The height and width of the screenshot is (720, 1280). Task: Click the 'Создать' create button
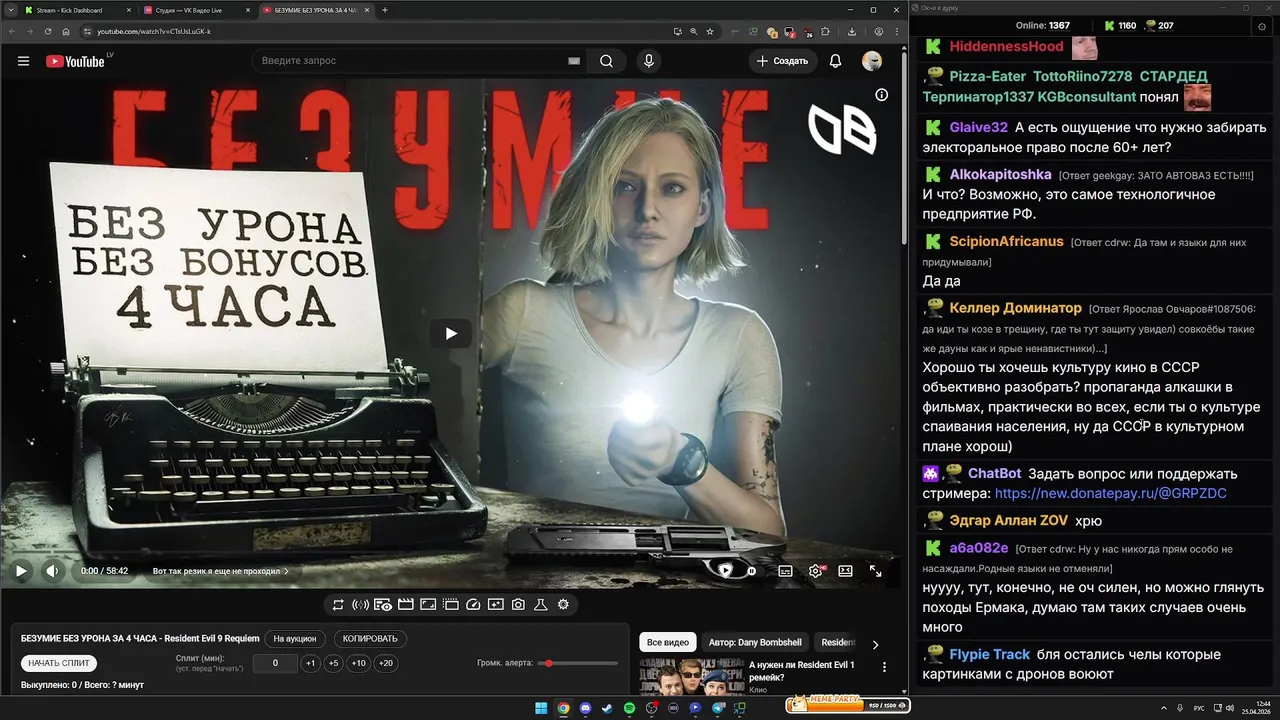pyautogui.click(x=783, y=61)
